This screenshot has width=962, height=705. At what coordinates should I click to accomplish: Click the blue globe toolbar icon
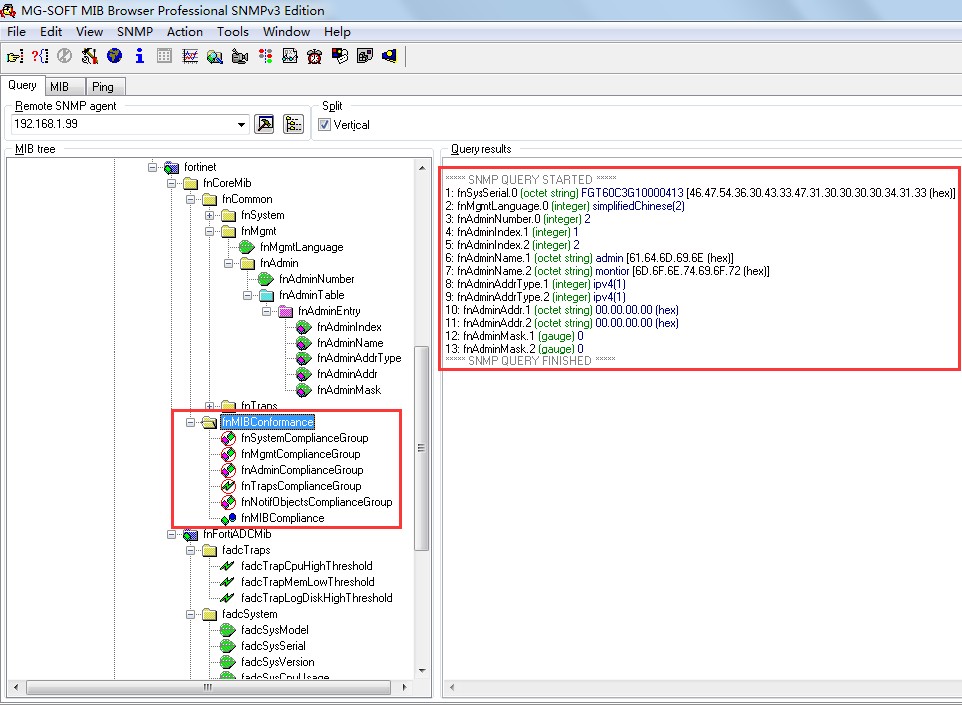(x=114, y=56)
